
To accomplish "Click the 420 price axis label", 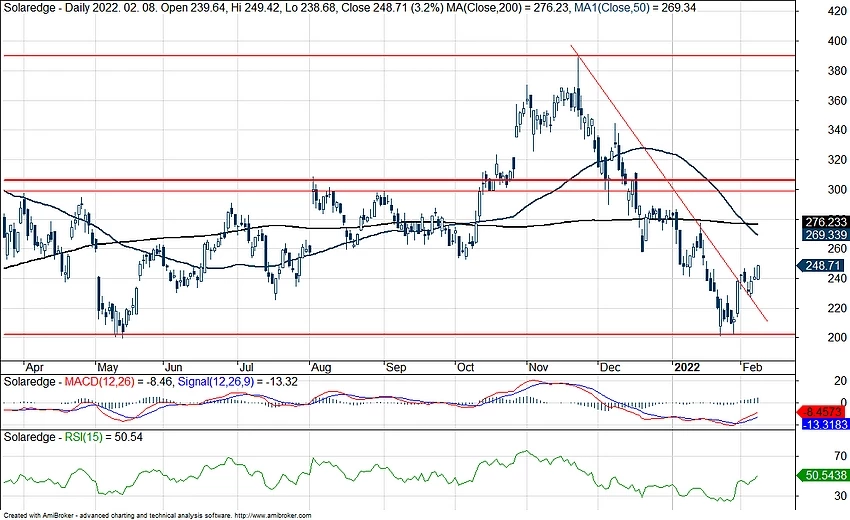I will (x=838, y=11).
